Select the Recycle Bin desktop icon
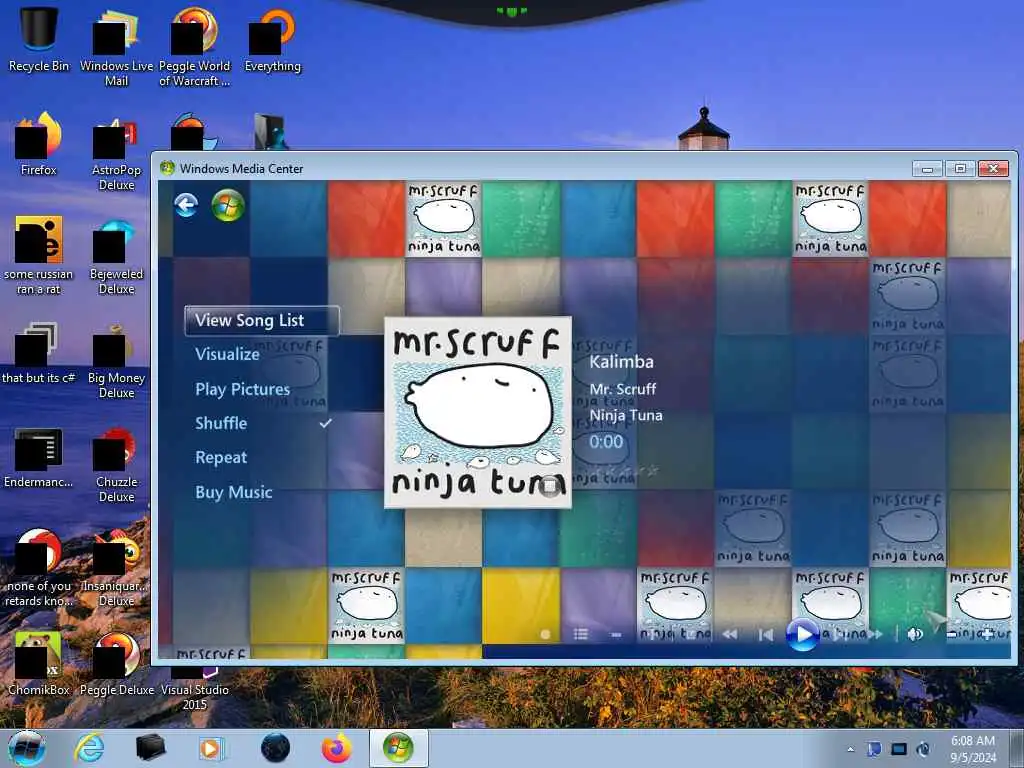Screen dimensions: 1024x768 pos(39,39)
